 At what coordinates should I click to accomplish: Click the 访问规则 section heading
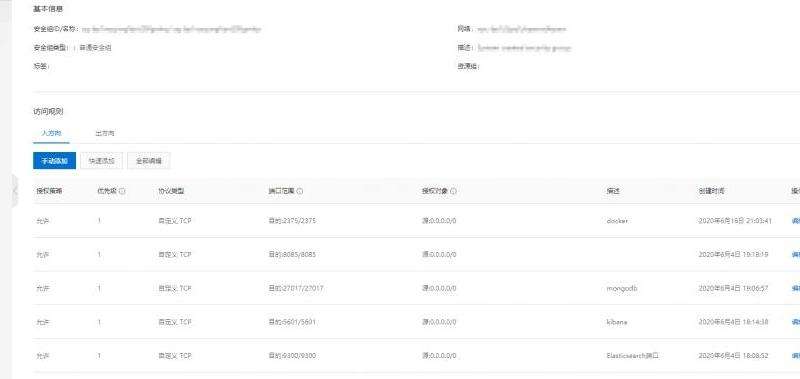tap(48, 111)
